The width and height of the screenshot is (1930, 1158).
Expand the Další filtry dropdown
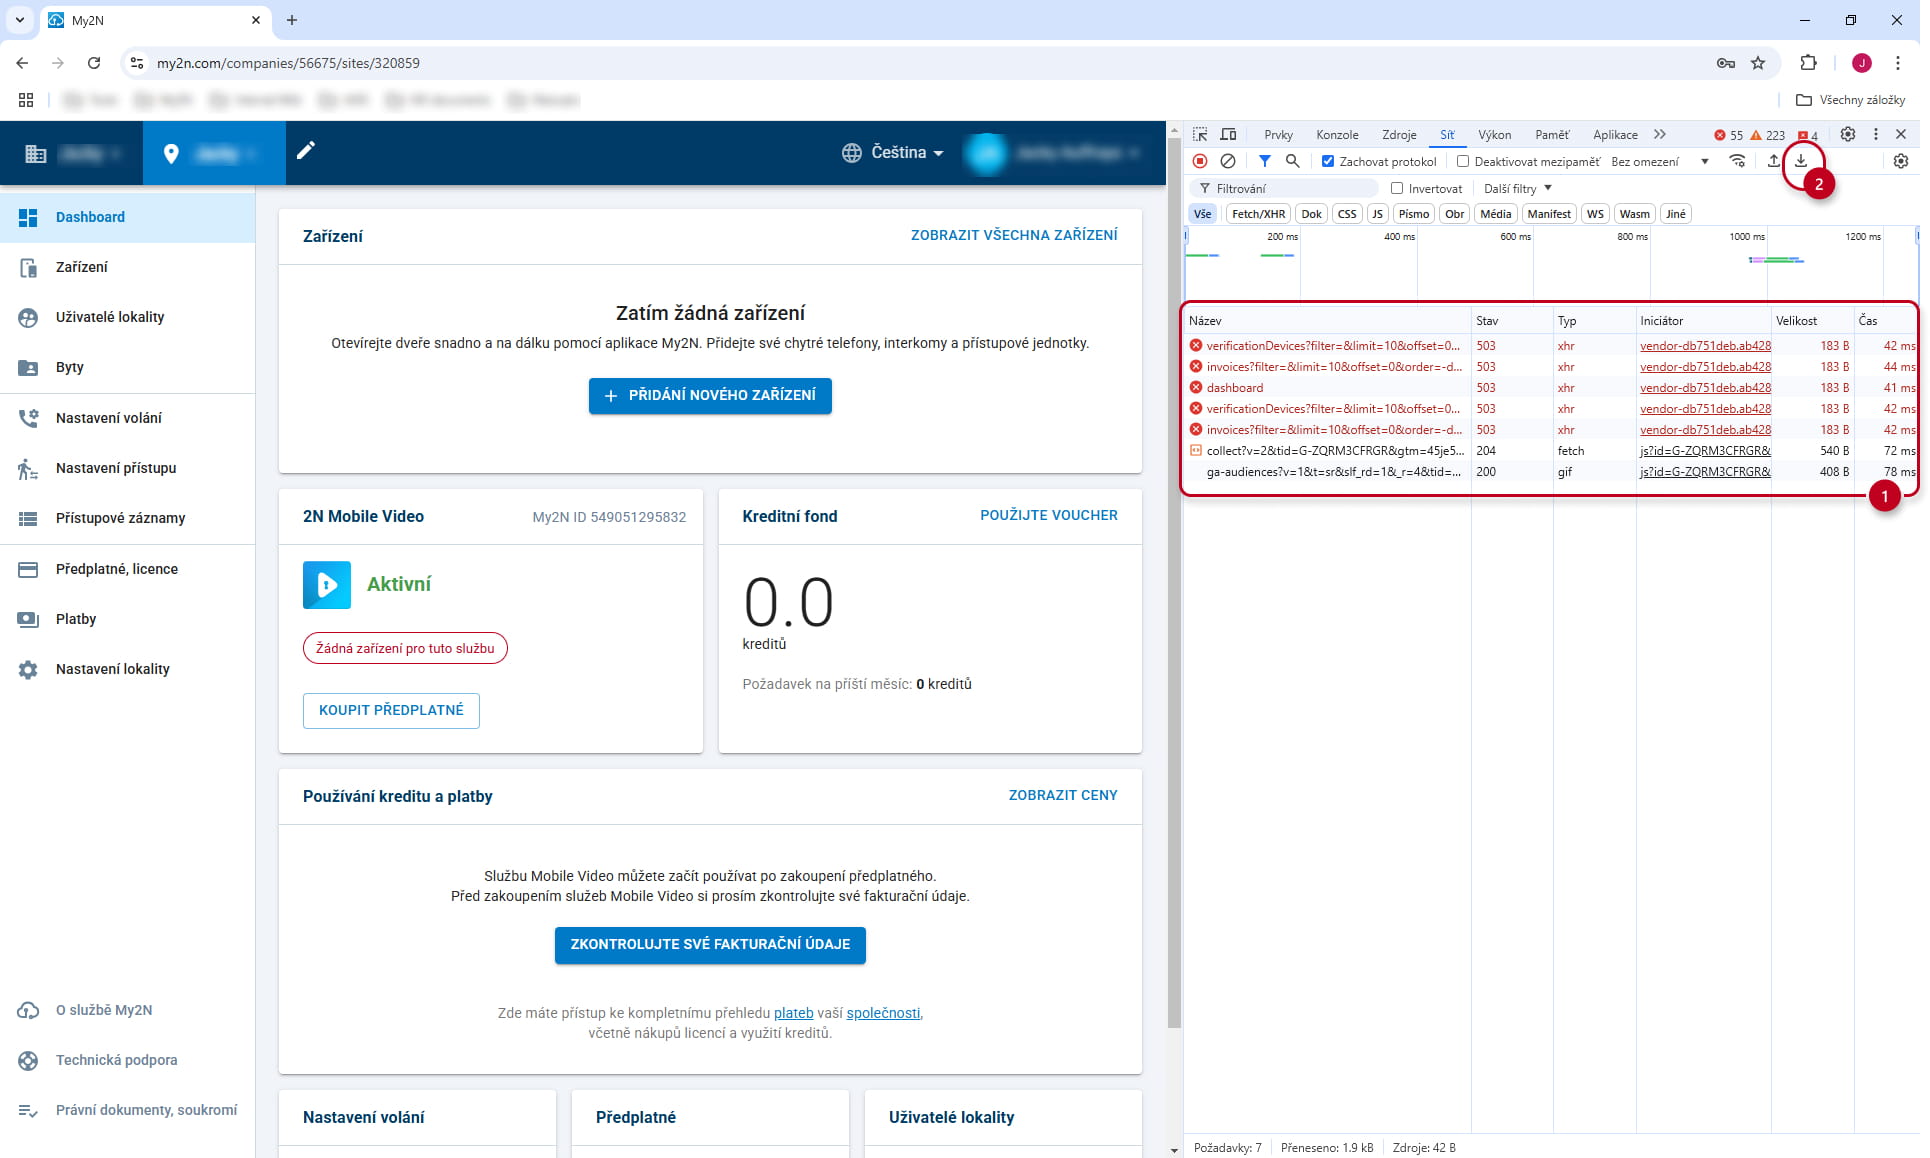point(1517,188)
